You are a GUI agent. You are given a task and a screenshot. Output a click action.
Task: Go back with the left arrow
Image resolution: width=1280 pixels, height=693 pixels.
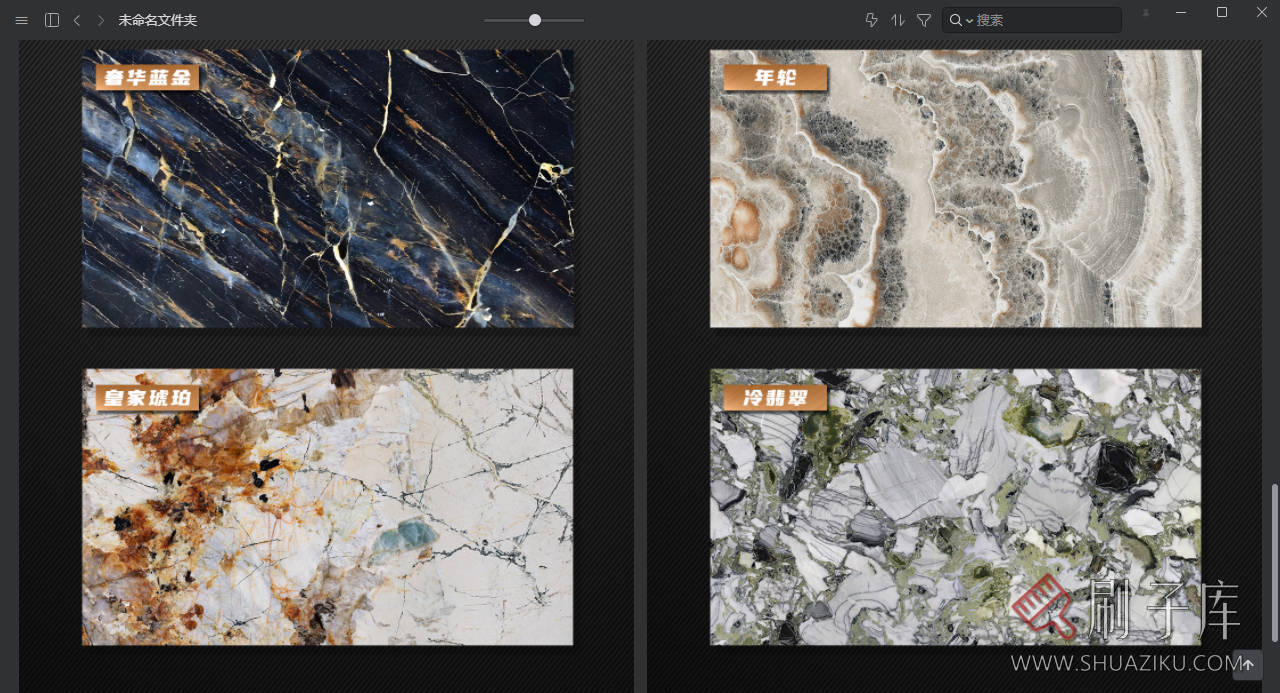tap(77, 20)
